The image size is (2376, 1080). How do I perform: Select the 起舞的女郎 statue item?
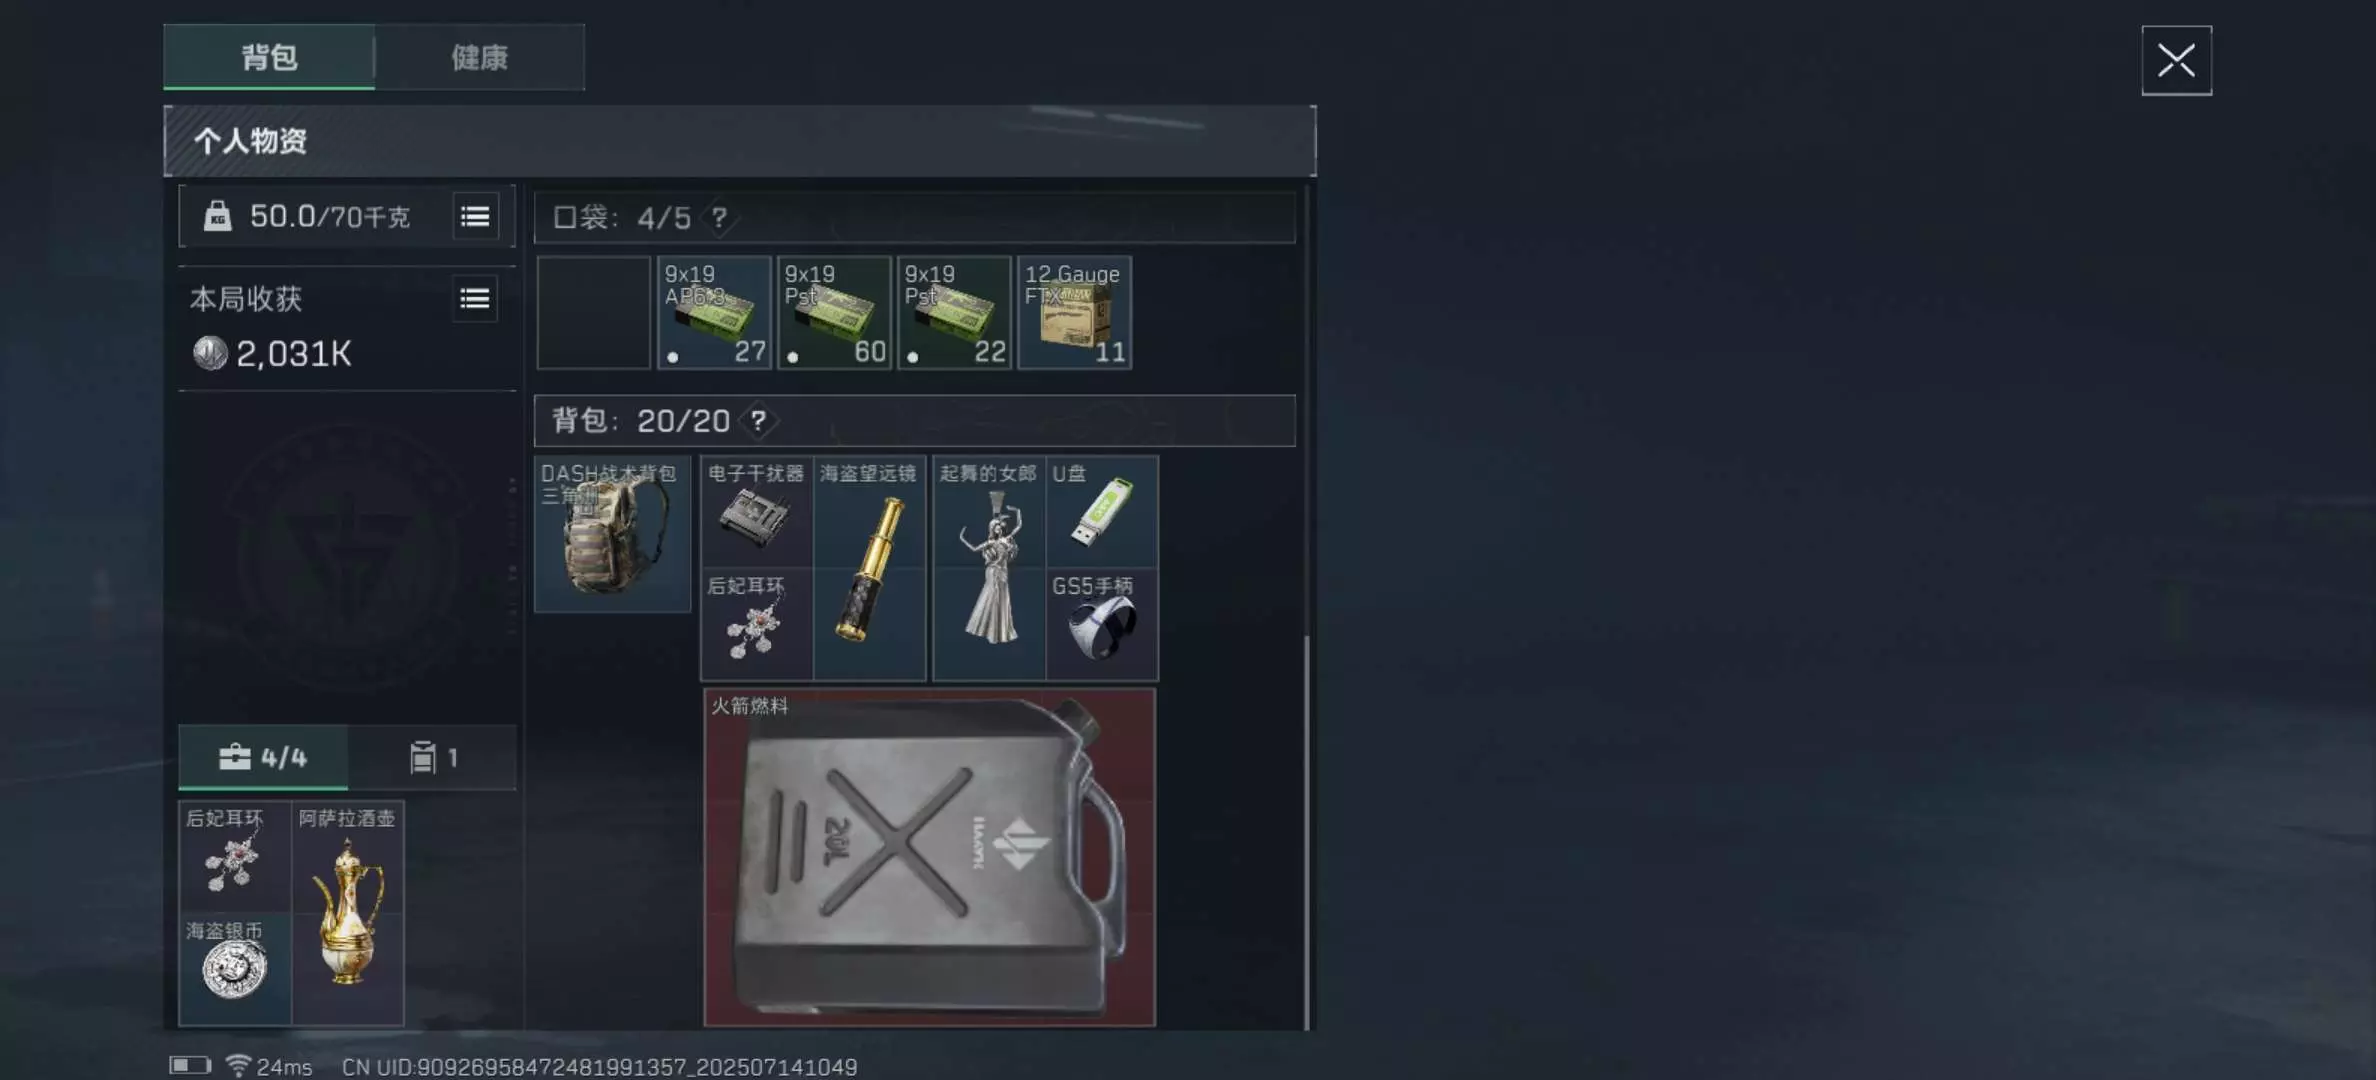pyautogui.click(x=989, y=568)
